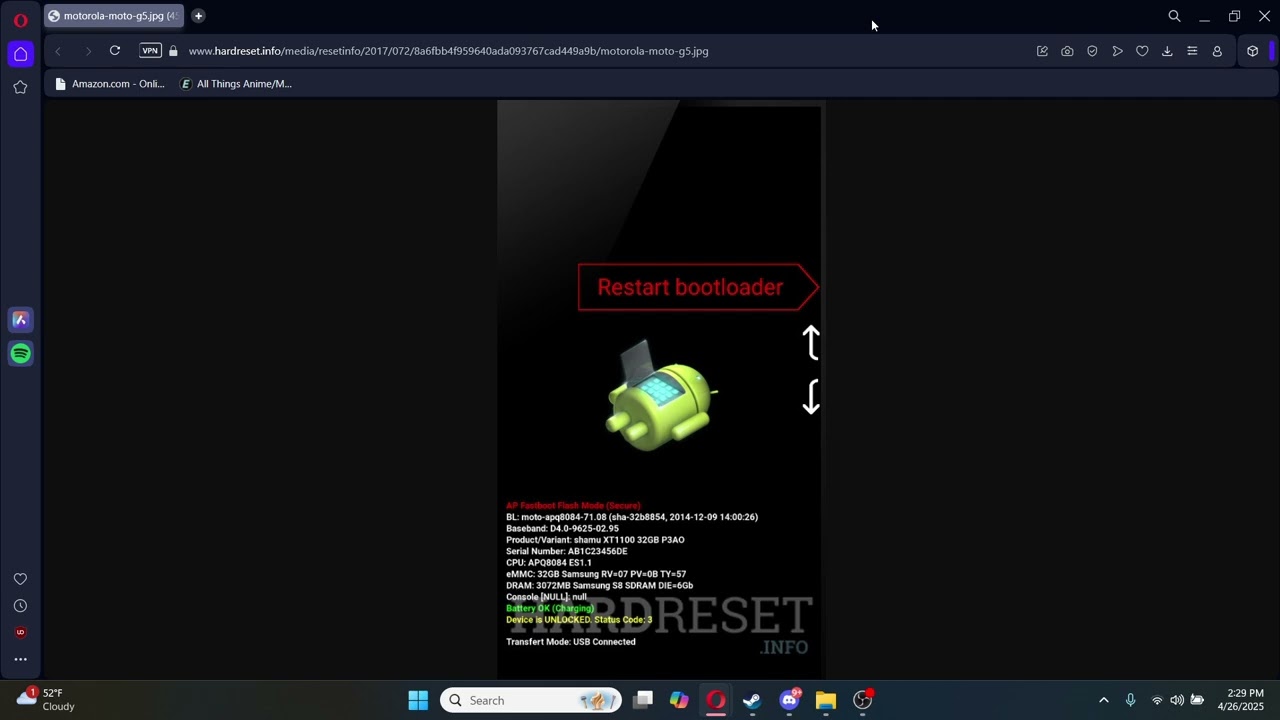Go forward to next page
Viewport: 1280px width, 720px height.
coord(88,51)
